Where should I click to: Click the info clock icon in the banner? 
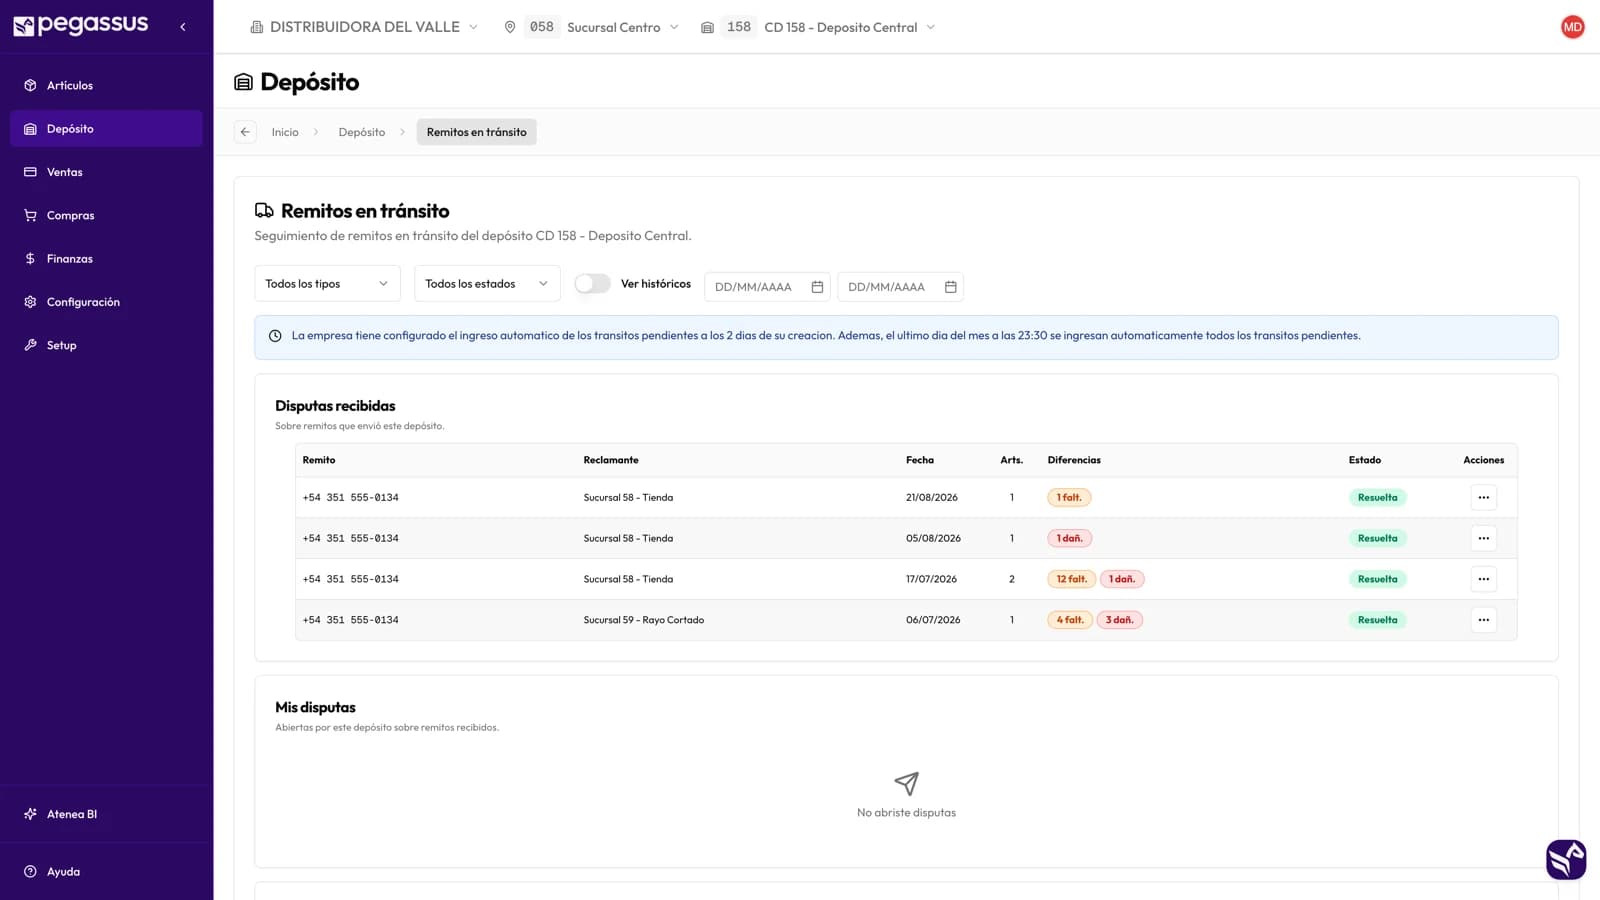275,336
